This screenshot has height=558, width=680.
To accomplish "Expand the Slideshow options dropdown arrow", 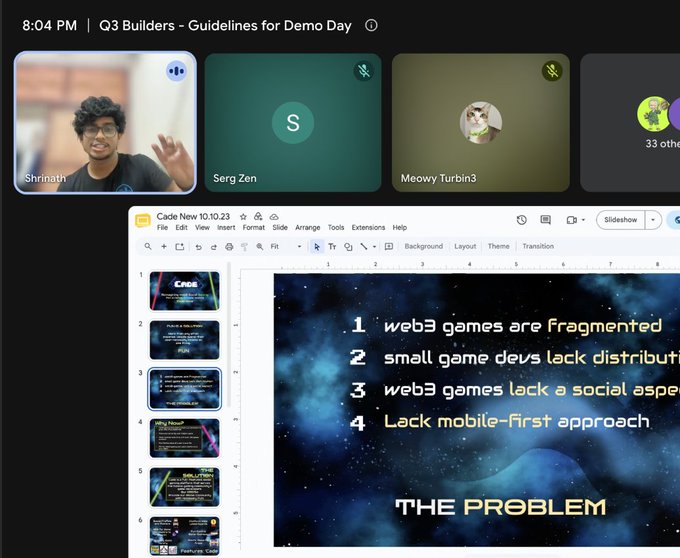I will point(653,220).
